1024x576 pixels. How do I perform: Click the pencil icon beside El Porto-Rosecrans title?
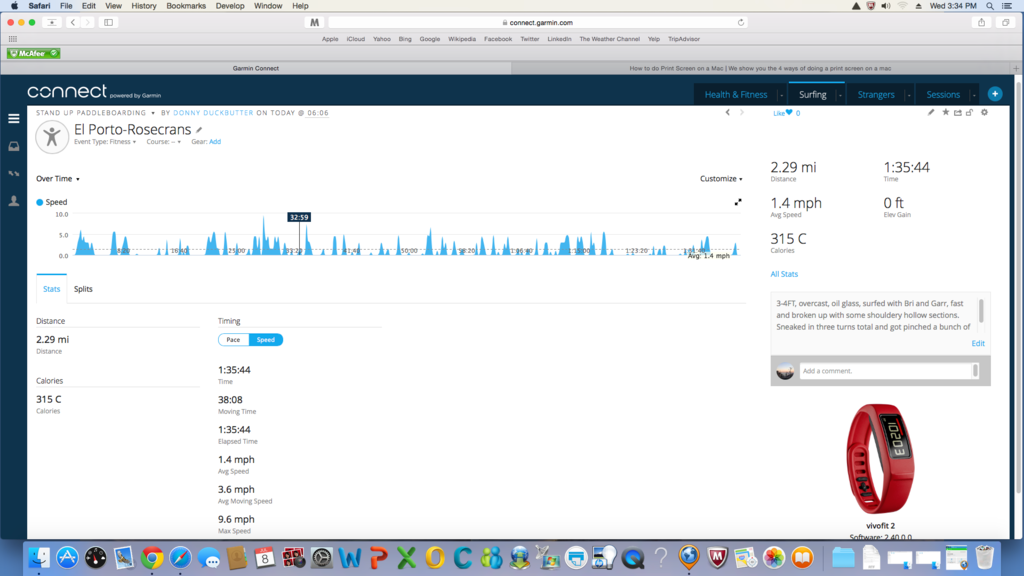(199, 130)
